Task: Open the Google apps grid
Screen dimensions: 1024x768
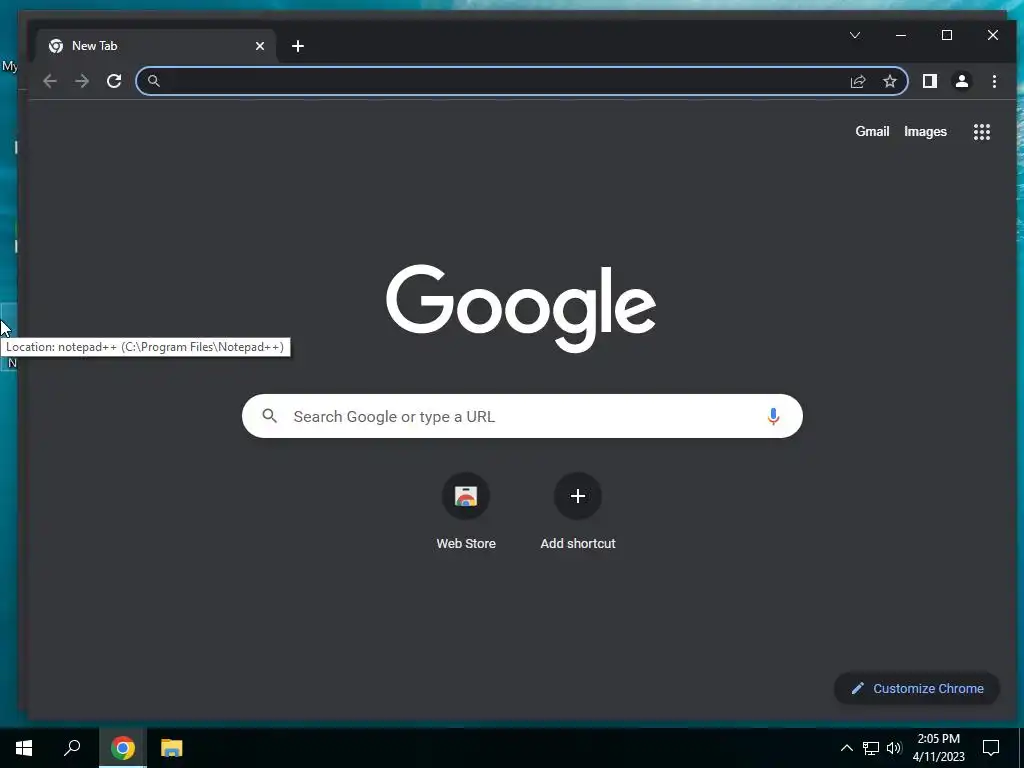Action: point(982,132)
